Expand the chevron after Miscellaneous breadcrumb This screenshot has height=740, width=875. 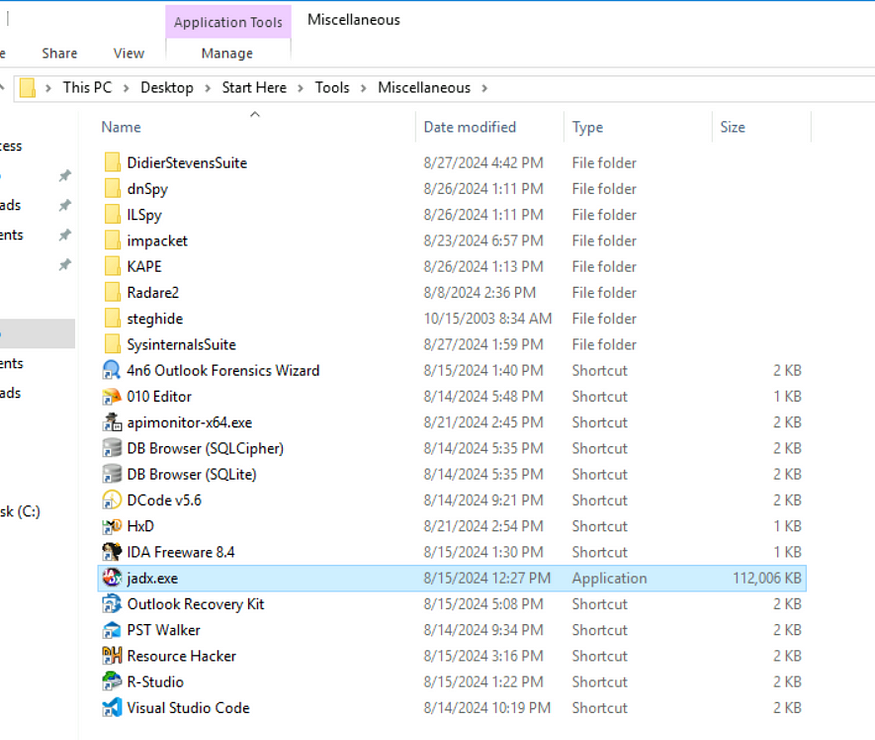(484, 88)
